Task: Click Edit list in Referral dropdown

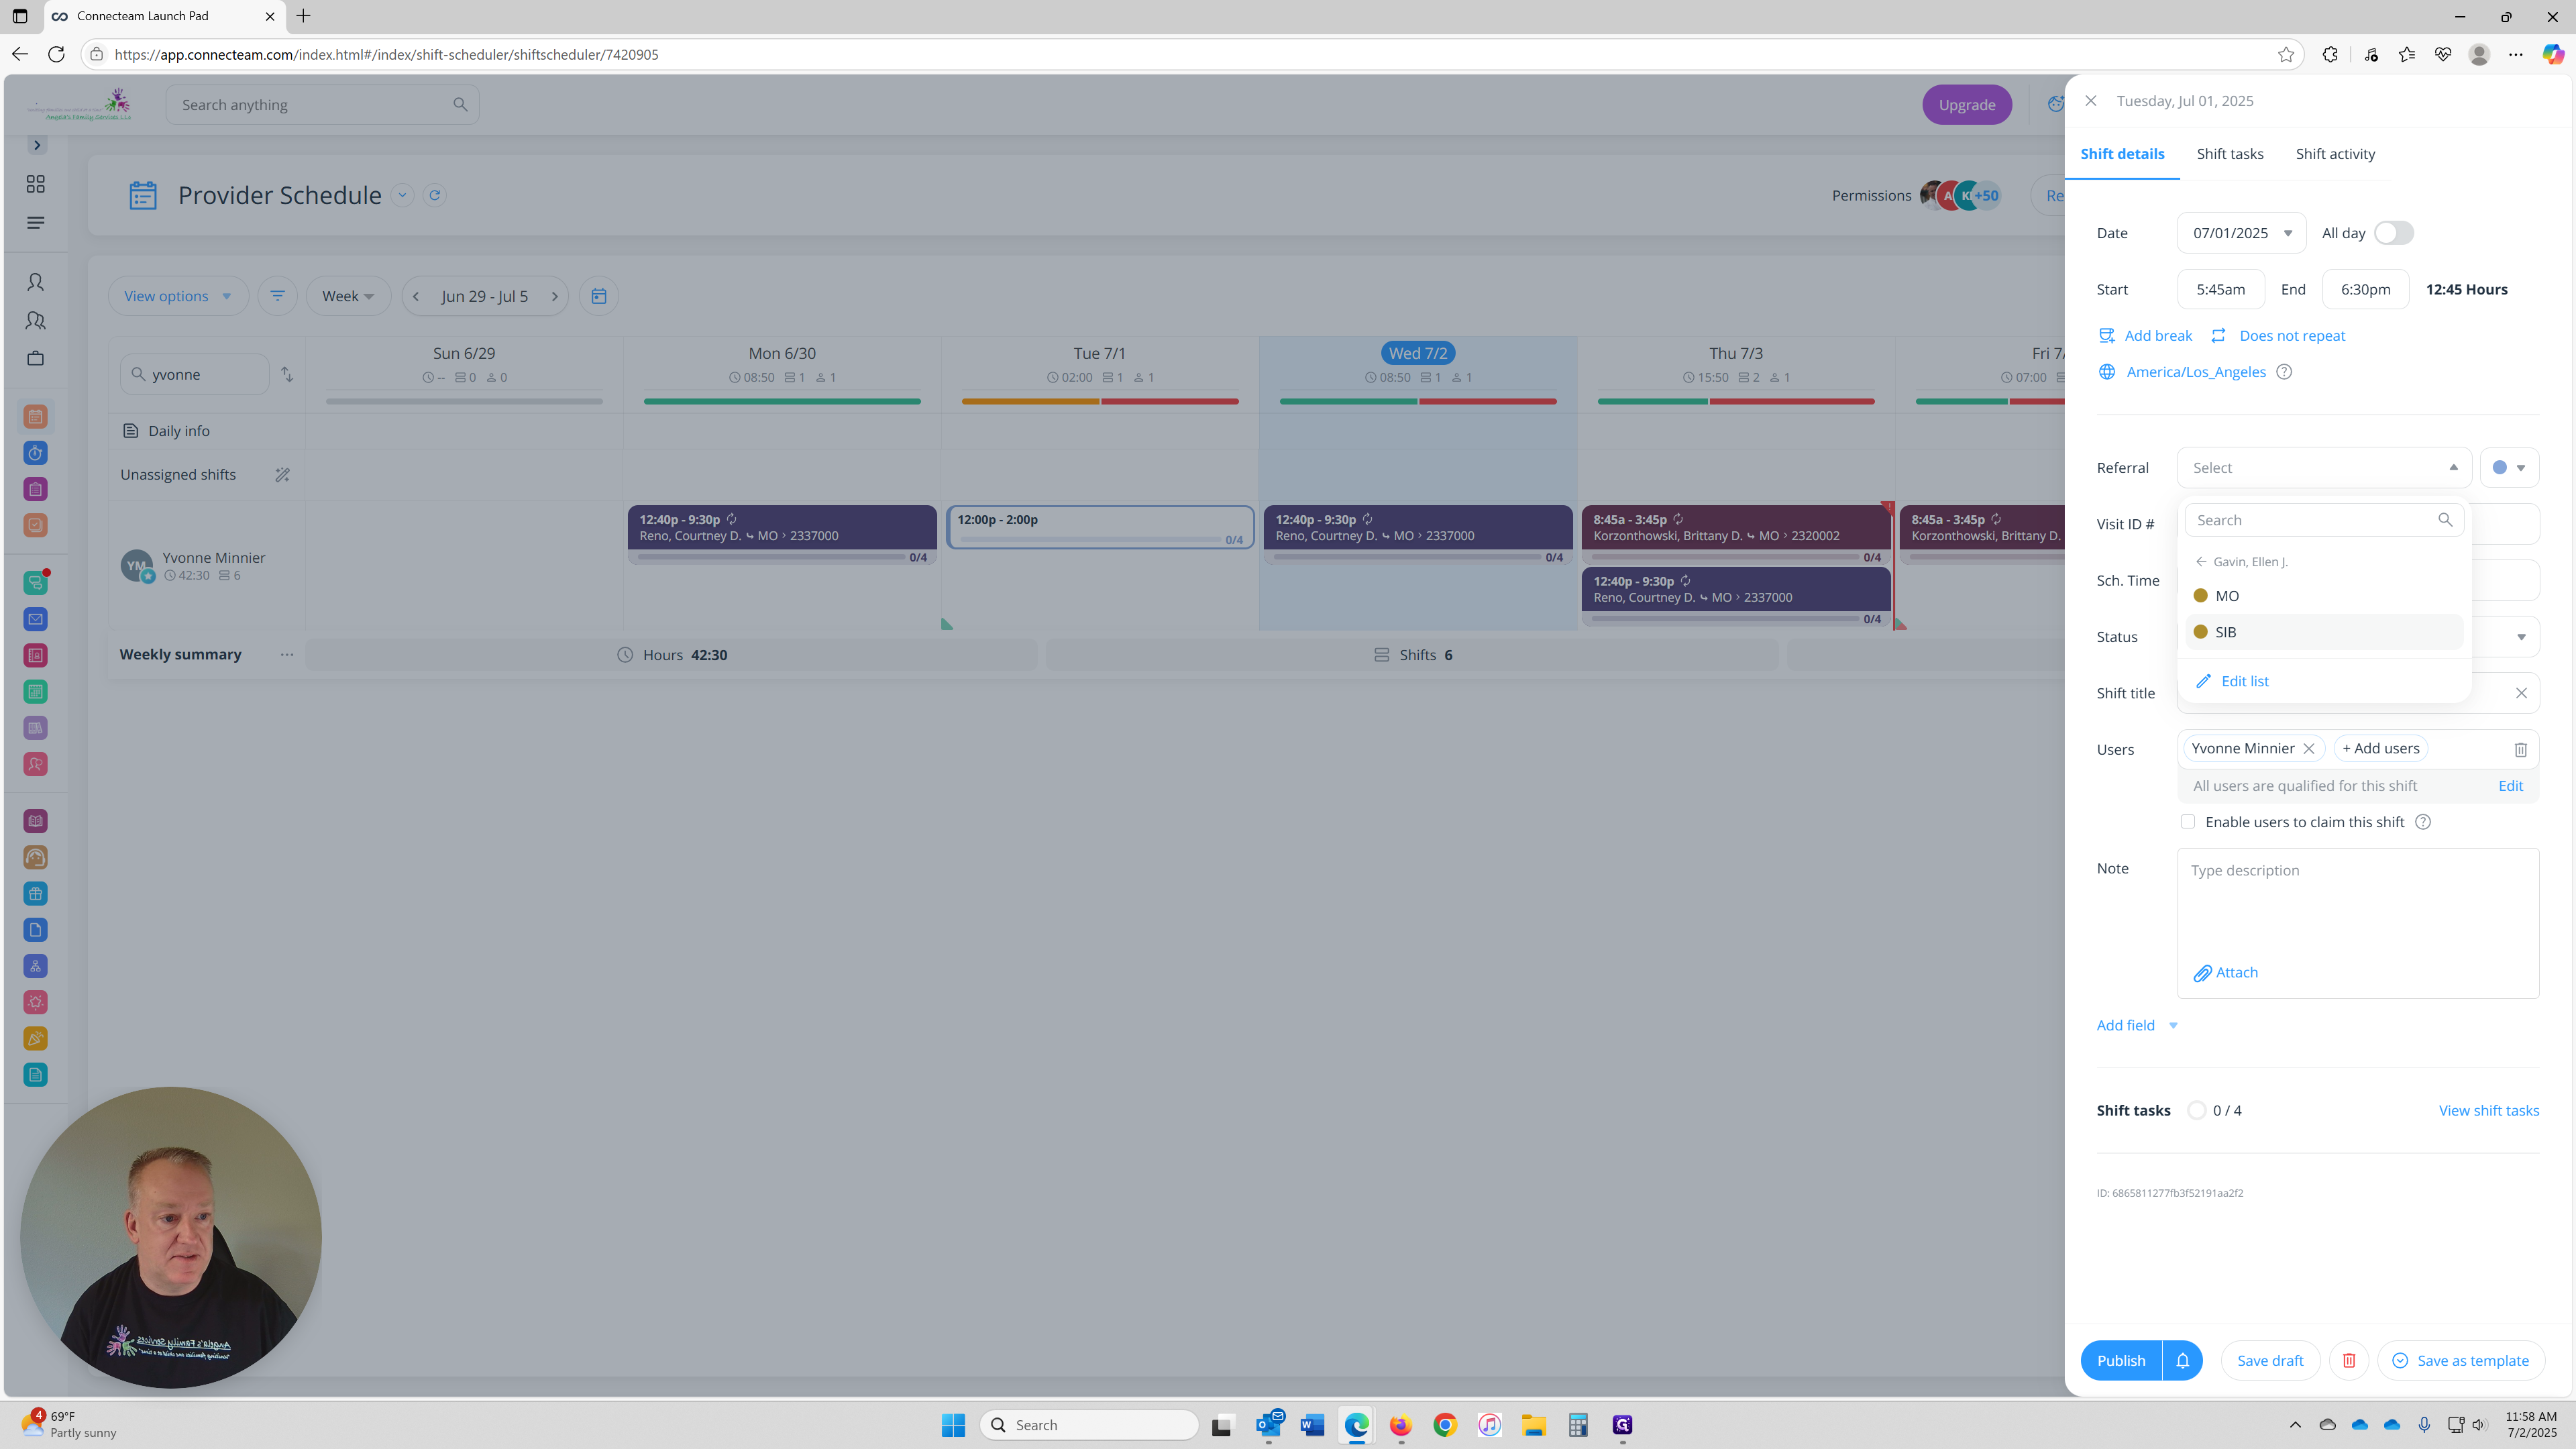Action: click(2232, 681)
